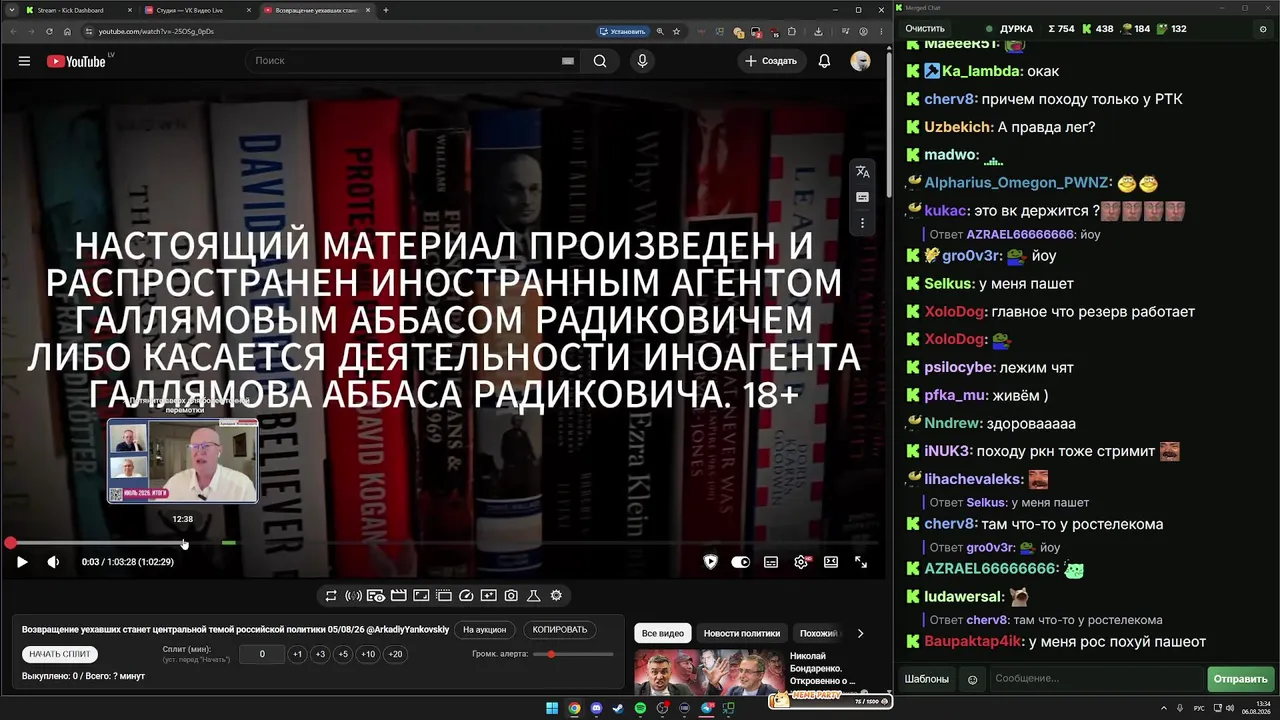Click the clapperboard icon in extension toolbar

tap(398, 596)
